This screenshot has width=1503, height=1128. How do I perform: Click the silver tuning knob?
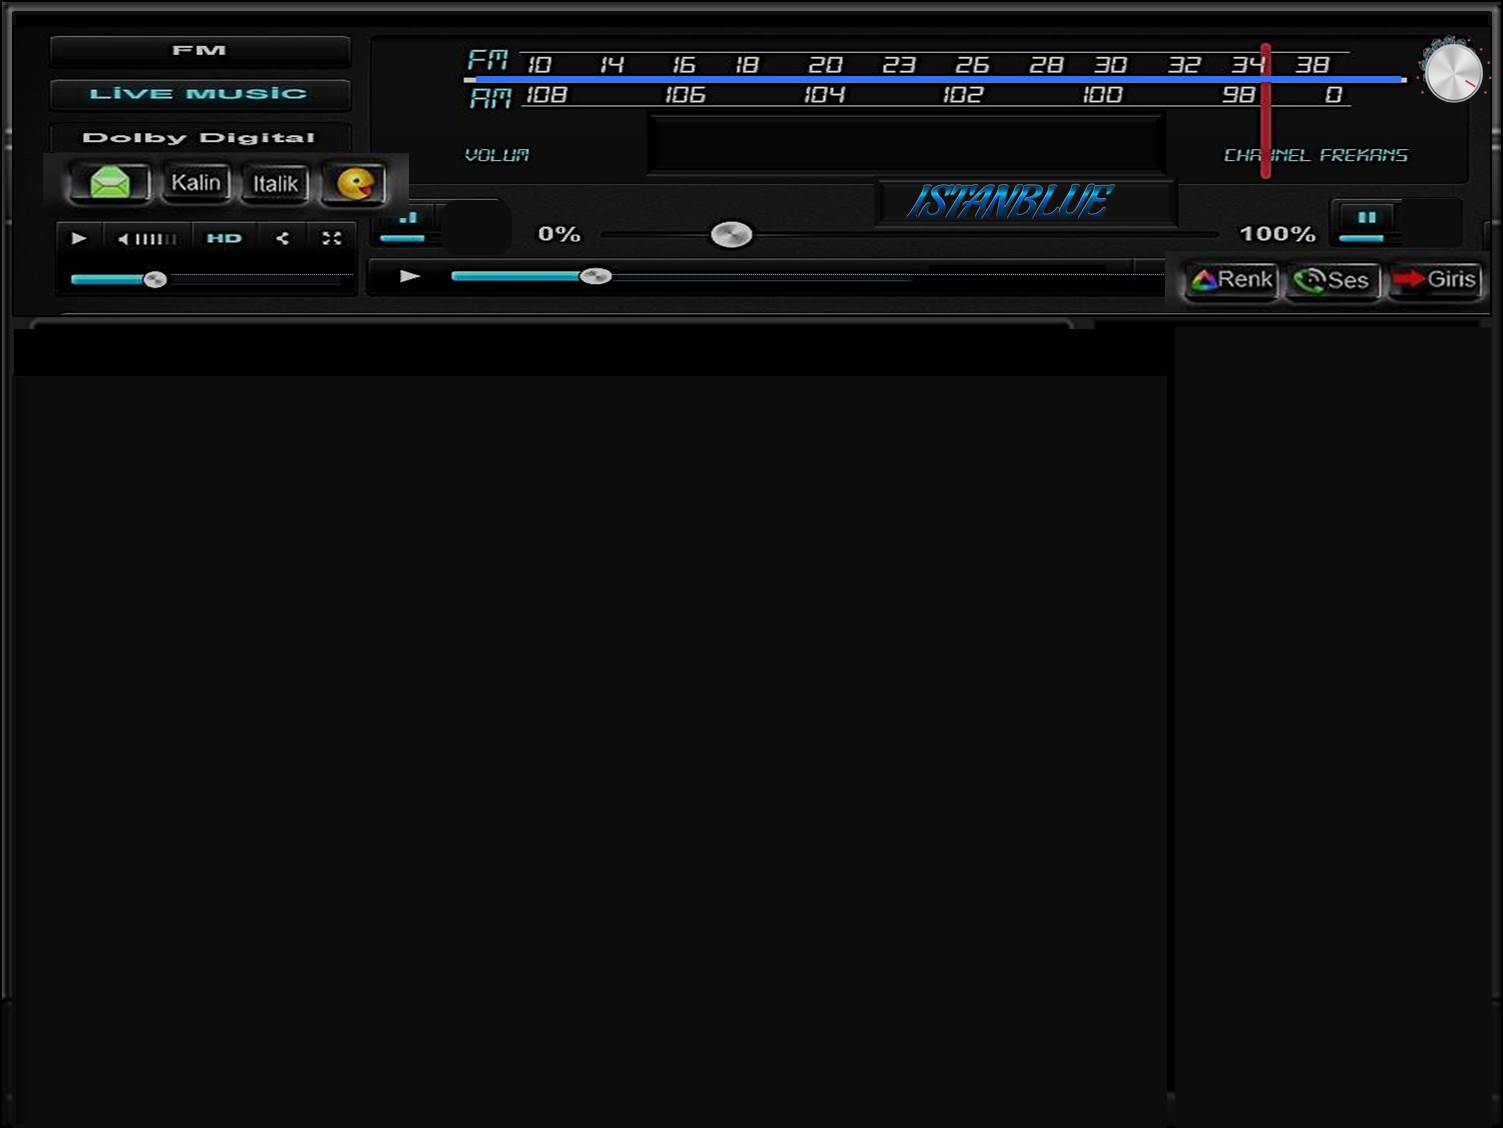point(1452,73)
